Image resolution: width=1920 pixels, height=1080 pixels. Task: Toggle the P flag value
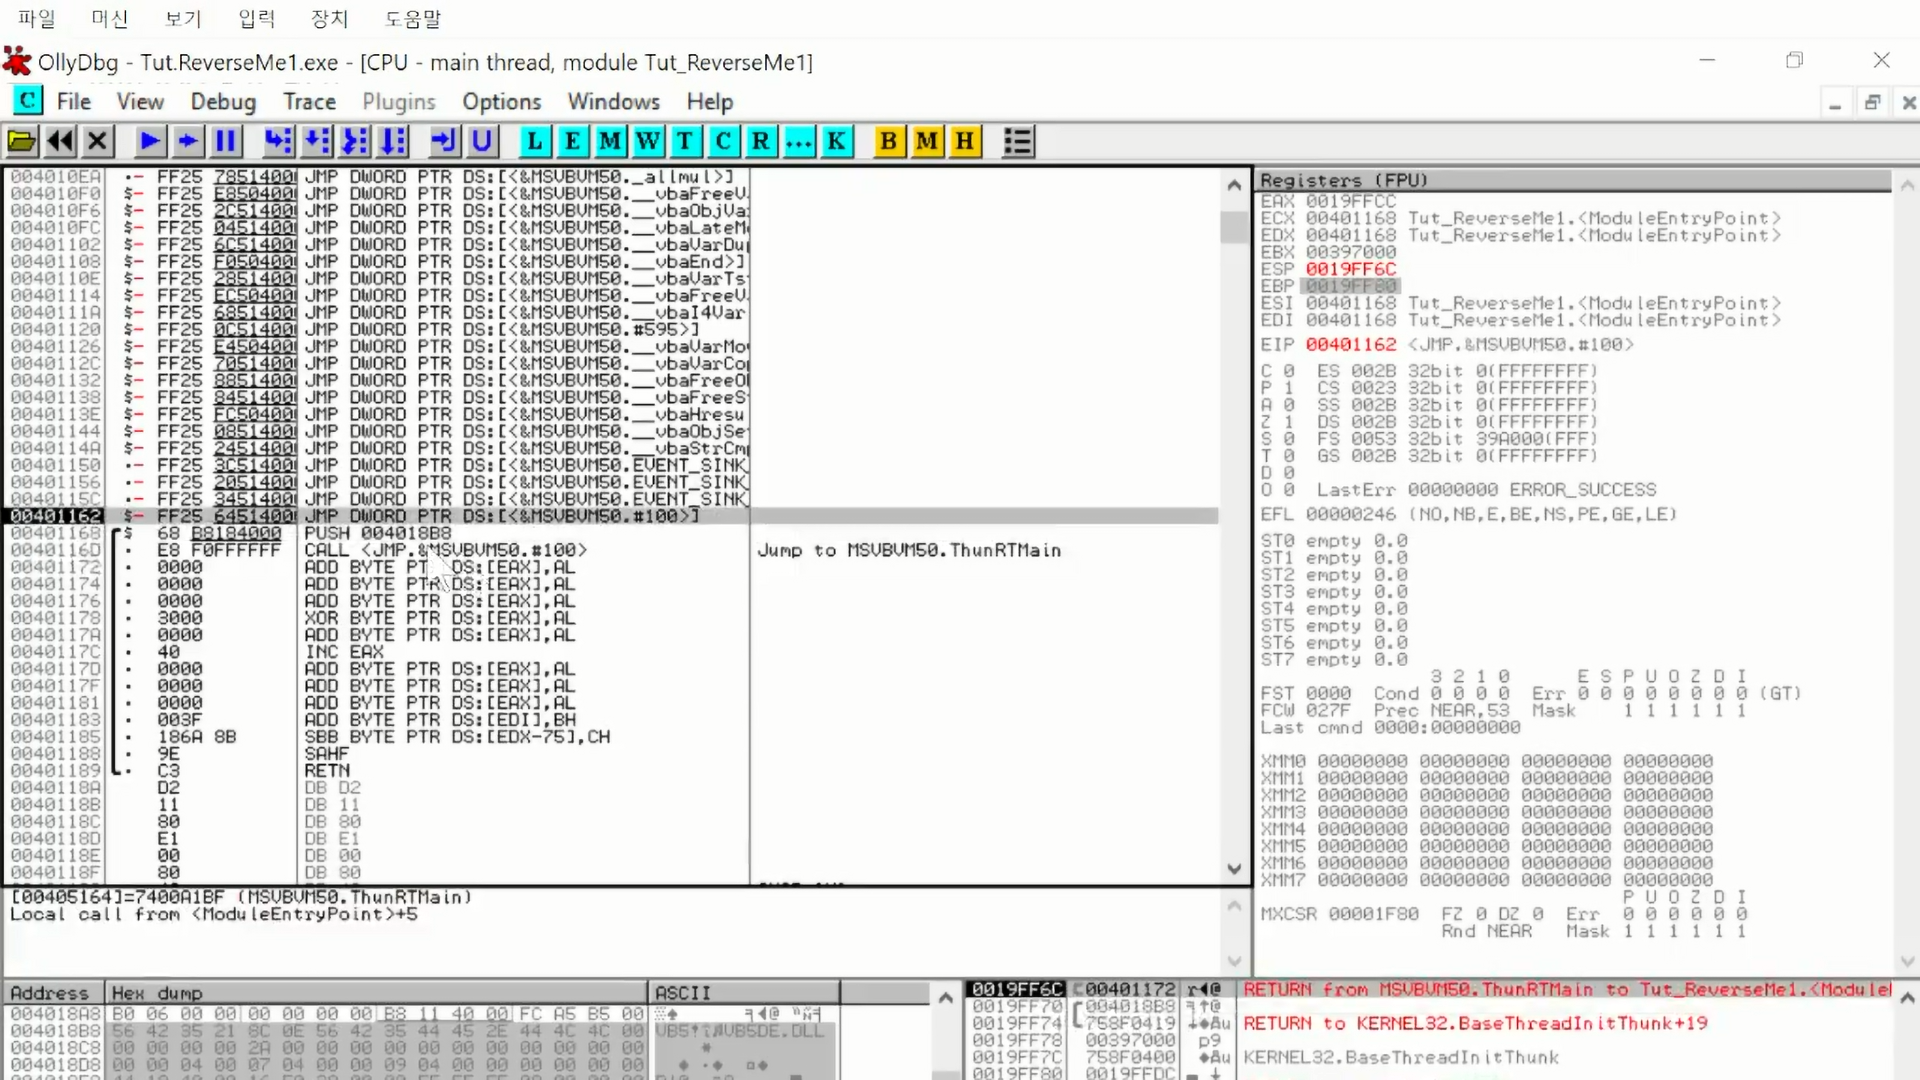click(1289, 388)
